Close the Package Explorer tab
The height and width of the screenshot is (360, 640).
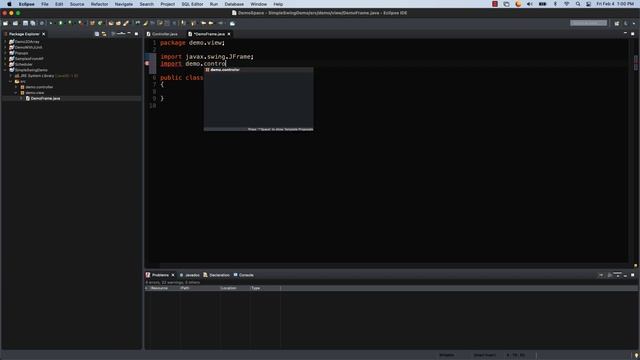click(44, 34)
